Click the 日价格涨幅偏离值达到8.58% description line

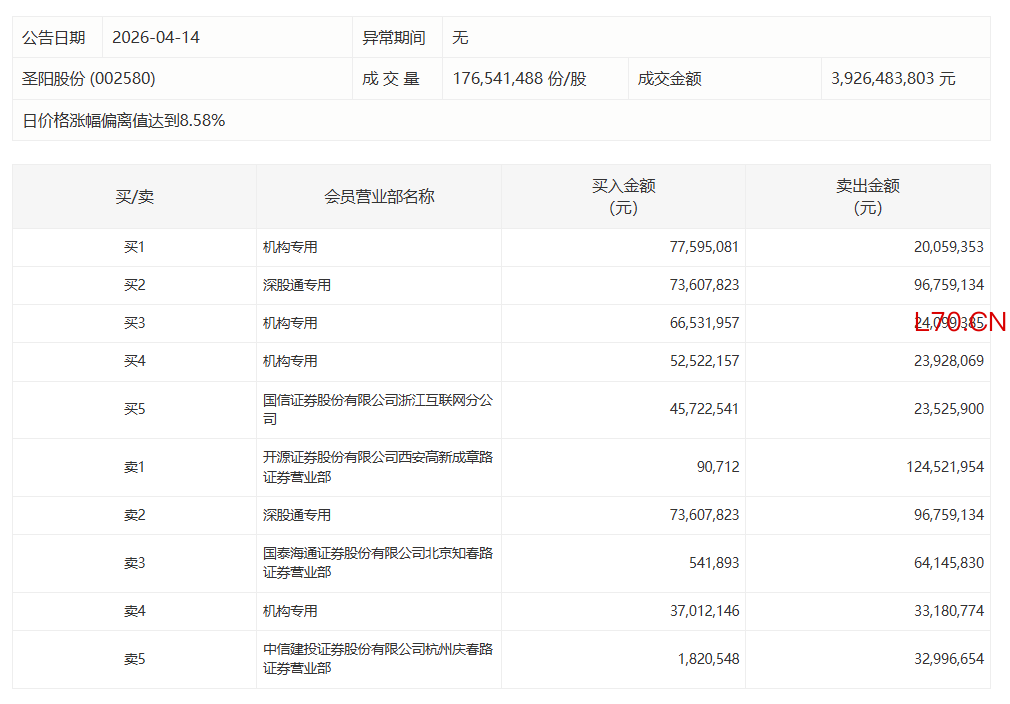click(x=124, y=121)
